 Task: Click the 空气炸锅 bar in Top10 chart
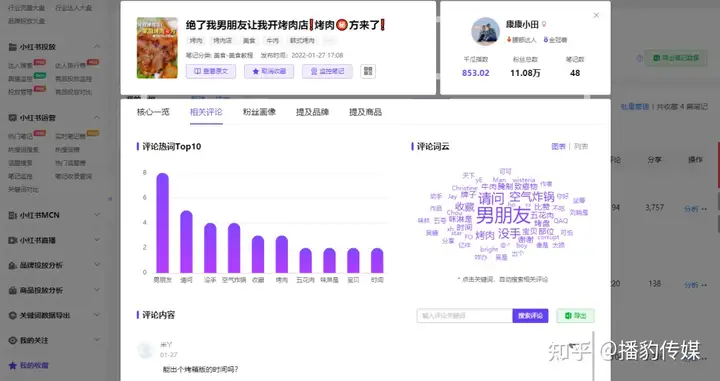234,248
